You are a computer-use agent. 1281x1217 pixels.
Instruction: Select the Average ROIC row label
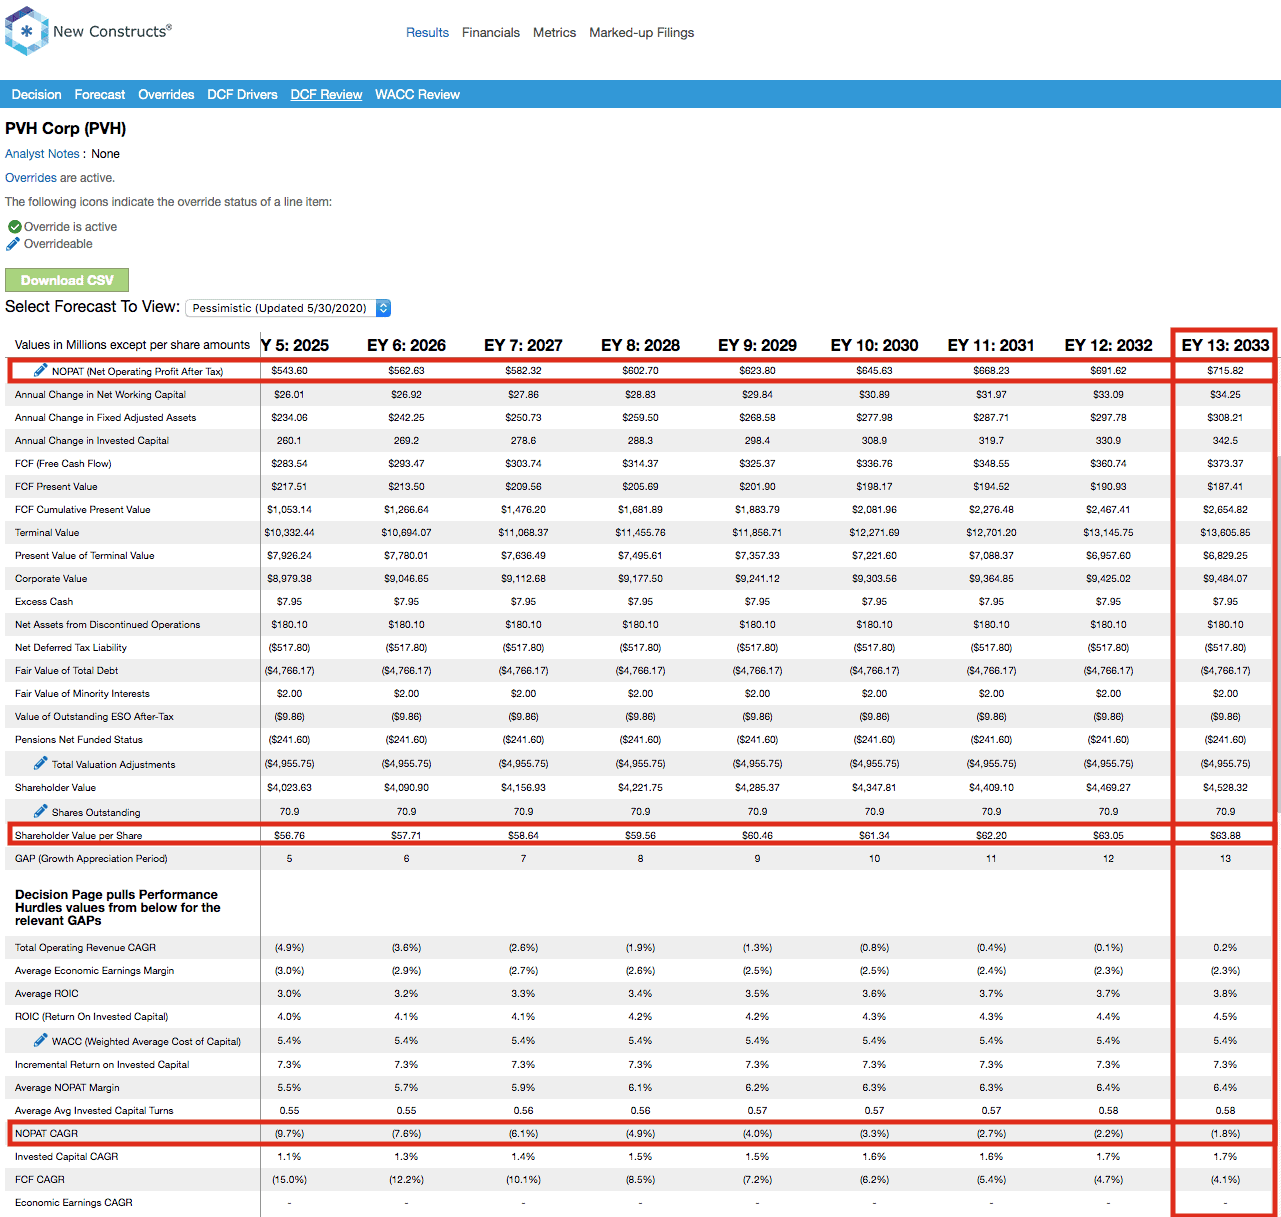[47, 993]
